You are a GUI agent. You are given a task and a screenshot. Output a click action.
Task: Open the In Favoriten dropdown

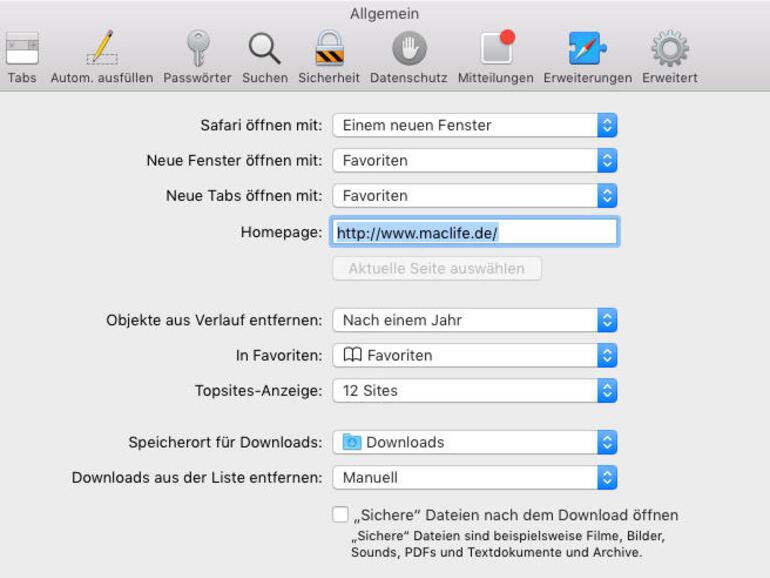[x=474, y=356]
